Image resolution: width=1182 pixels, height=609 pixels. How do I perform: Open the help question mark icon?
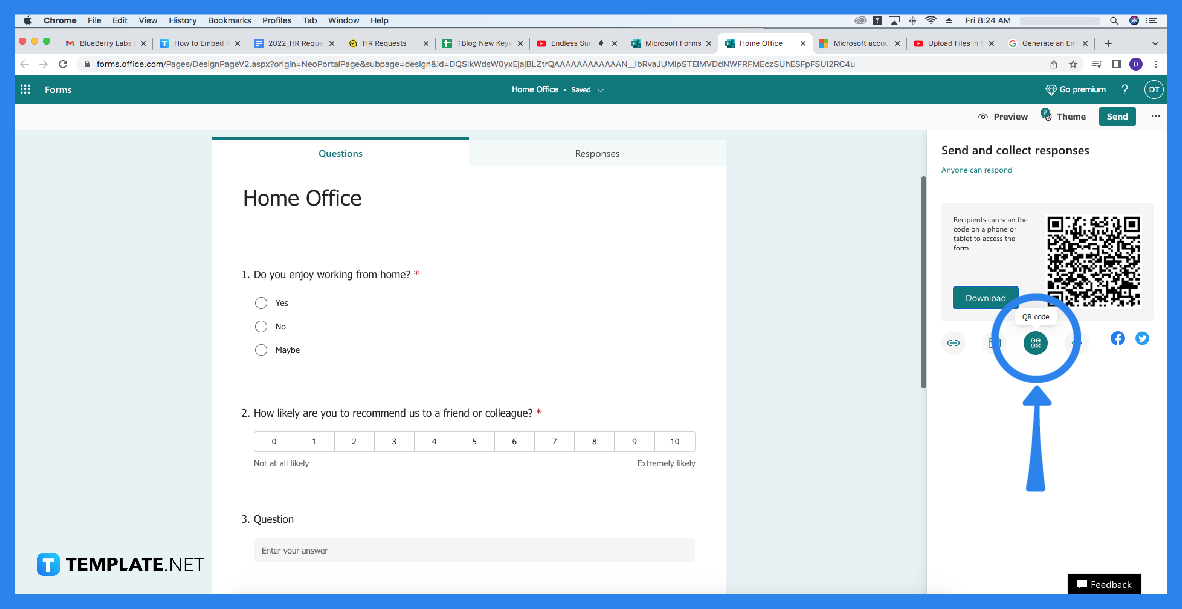coord(1125,89)
